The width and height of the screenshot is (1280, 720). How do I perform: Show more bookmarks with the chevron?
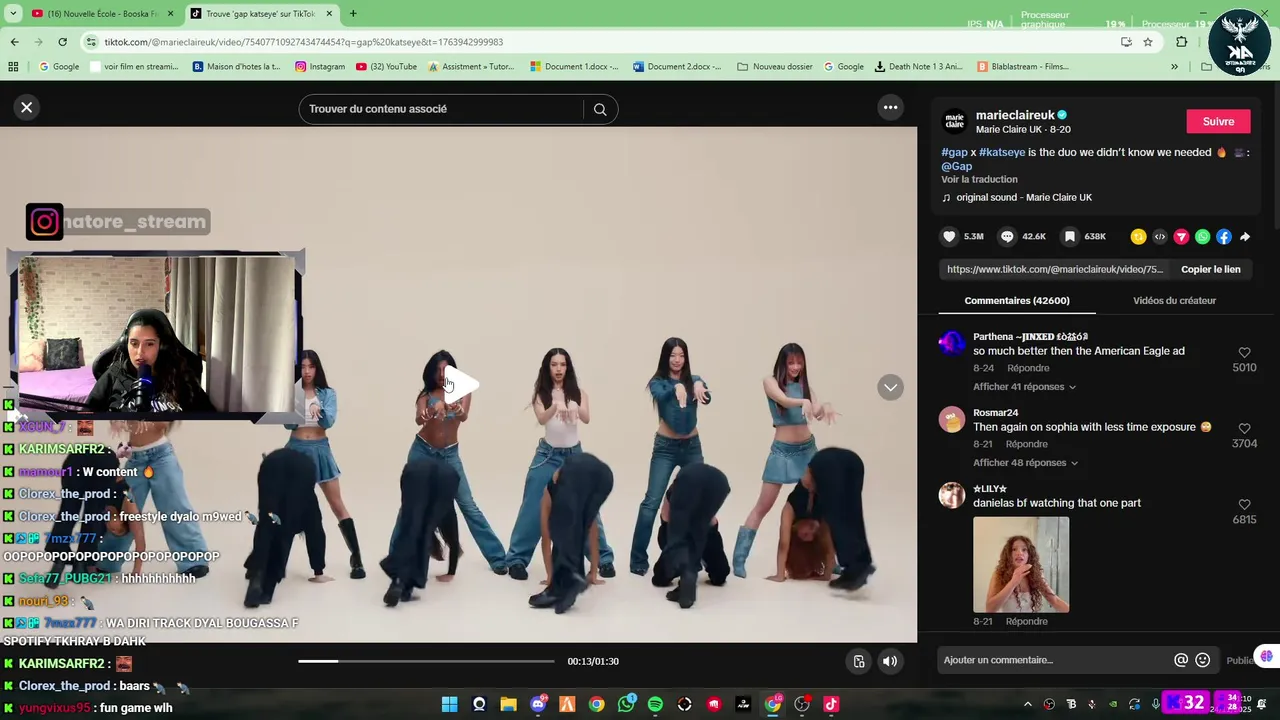[1174, 67]
